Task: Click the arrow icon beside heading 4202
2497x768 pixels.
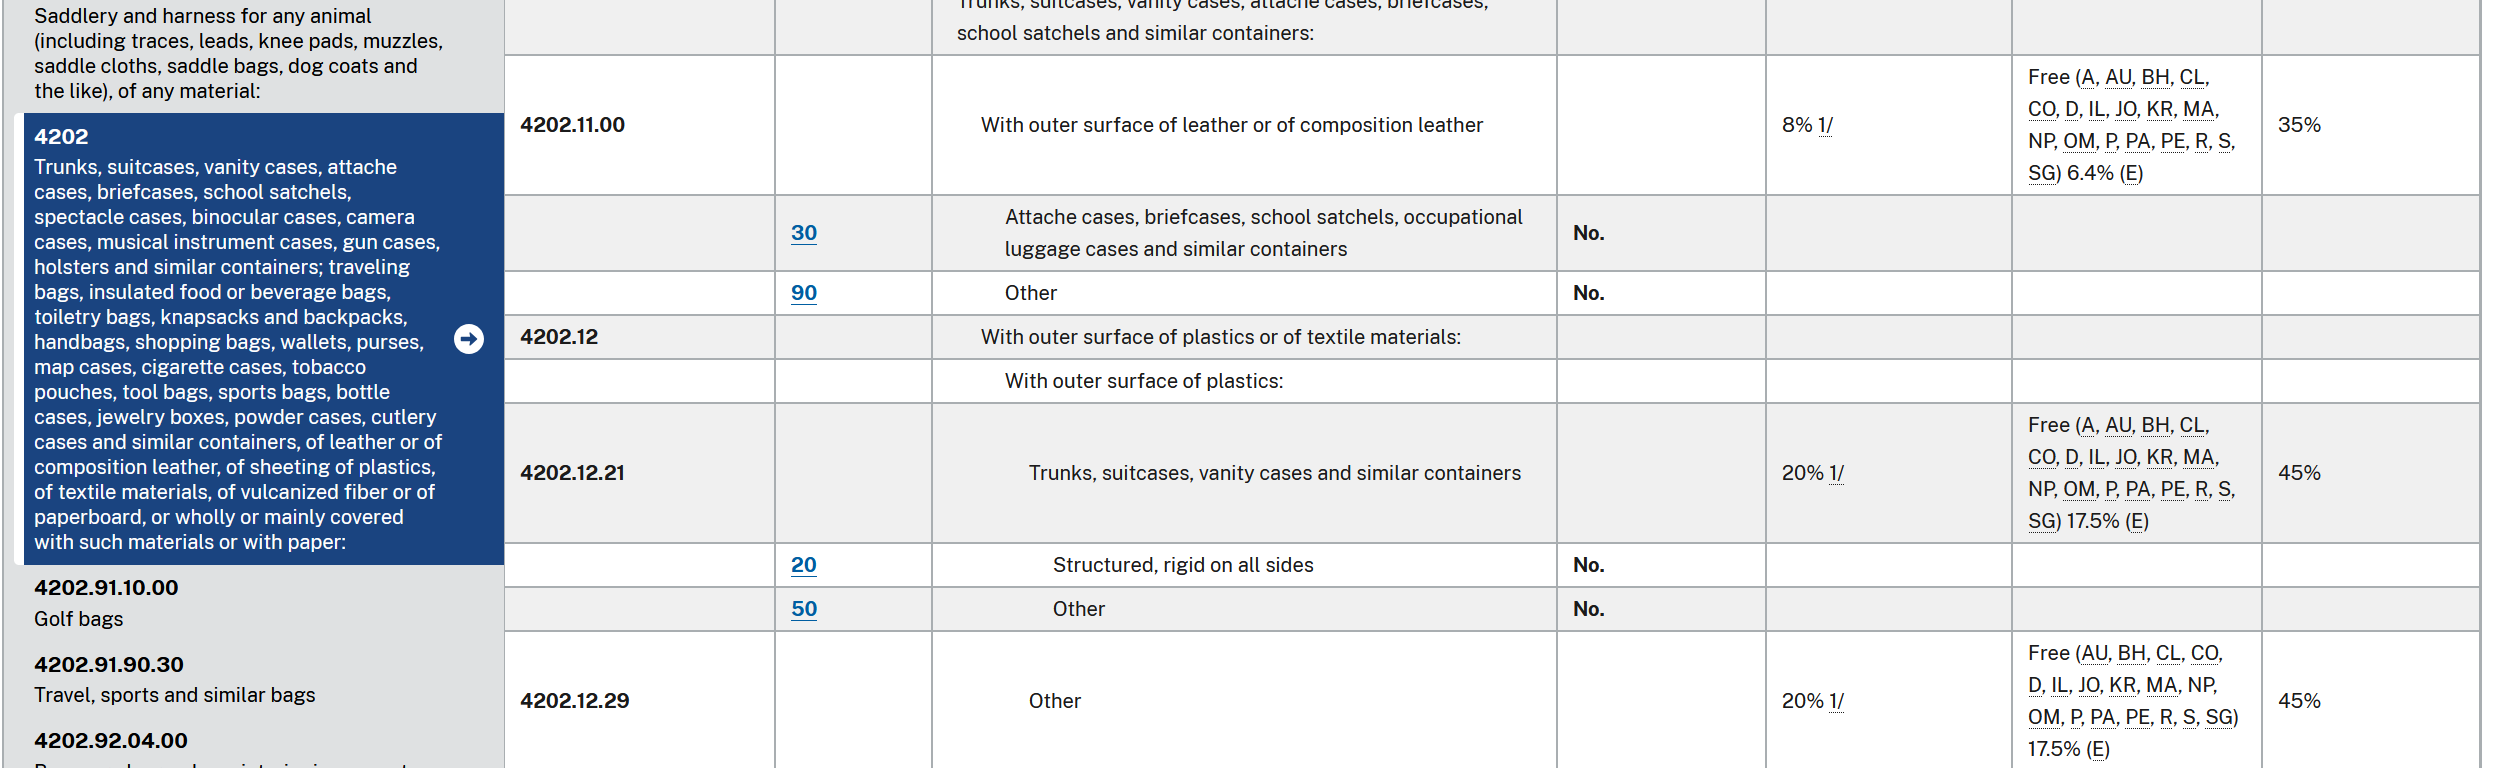Action: click(x=469, y=339)
